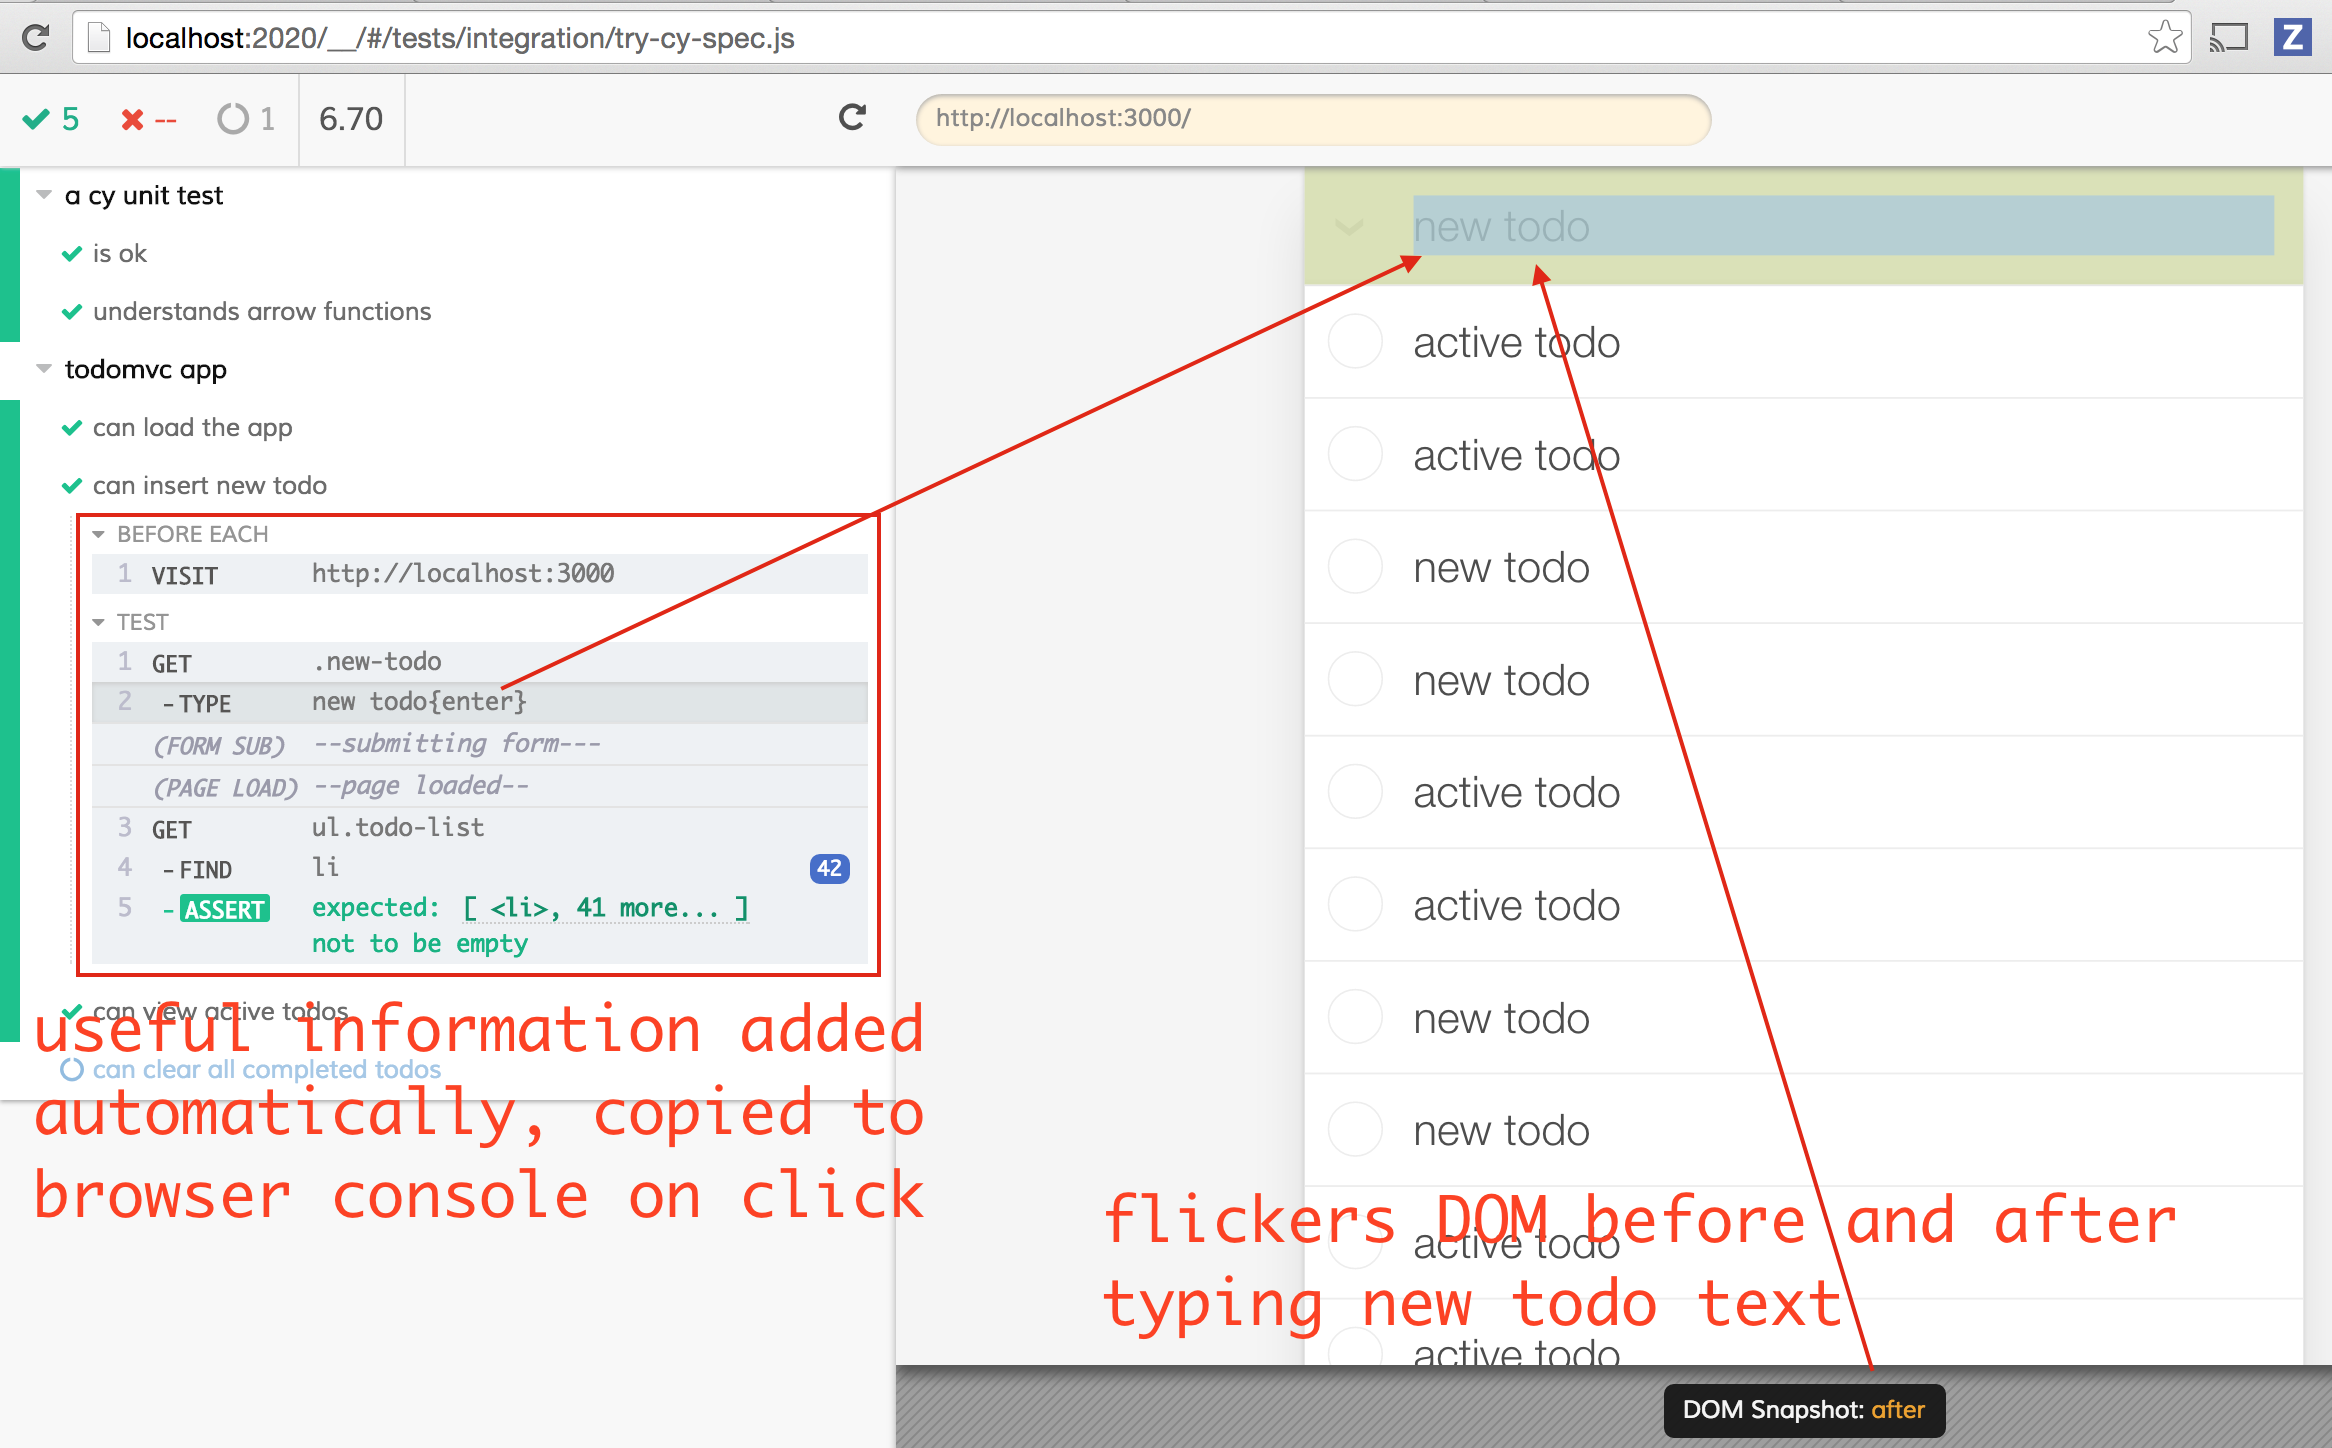The width and height of the screenshot is (2332, 1448).
Task: Check the circle beside the second active todo
Action: coord(1355,455)
